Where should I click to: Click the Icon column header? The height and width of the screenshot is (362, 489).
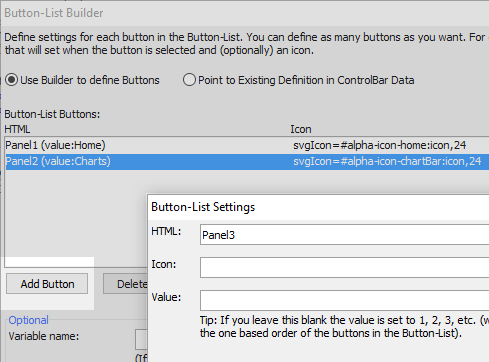(x=301, y=129)
